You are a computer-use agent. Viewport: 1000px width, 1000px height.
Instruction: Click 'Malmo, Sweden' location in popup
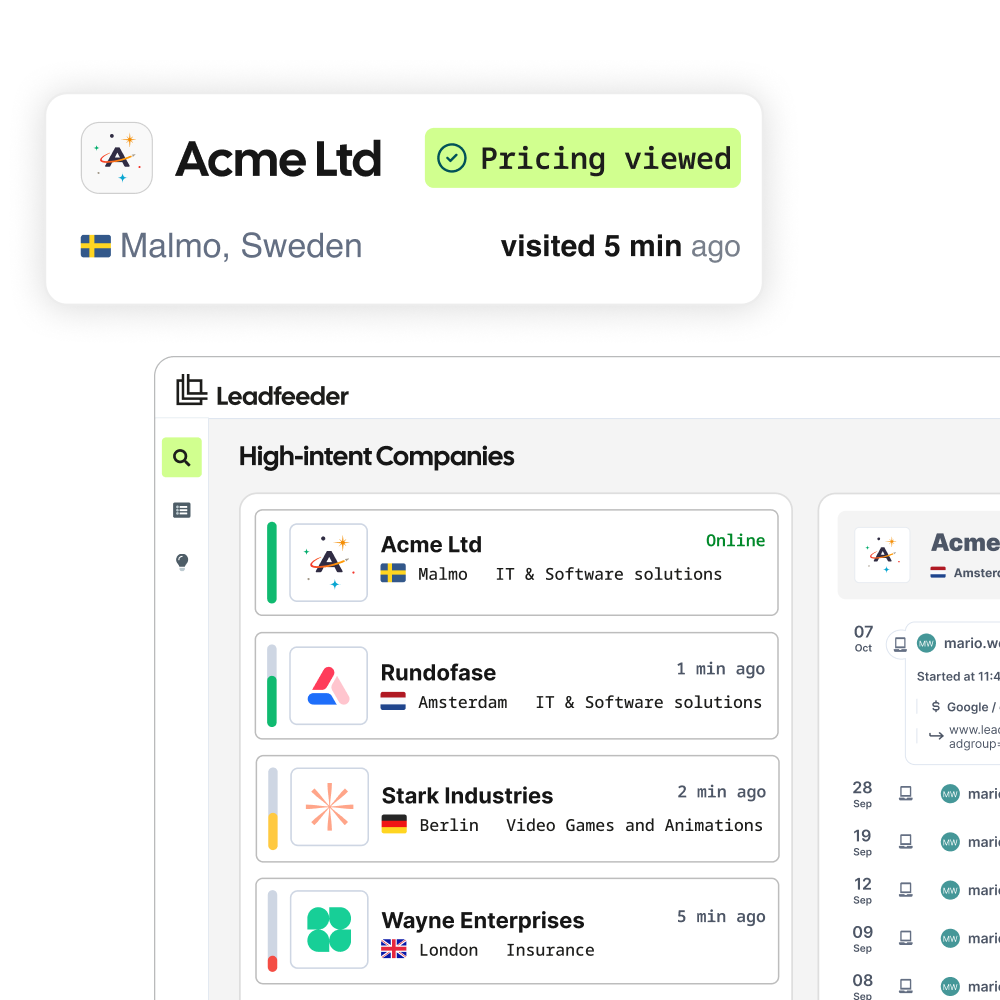tap(241, 246)
